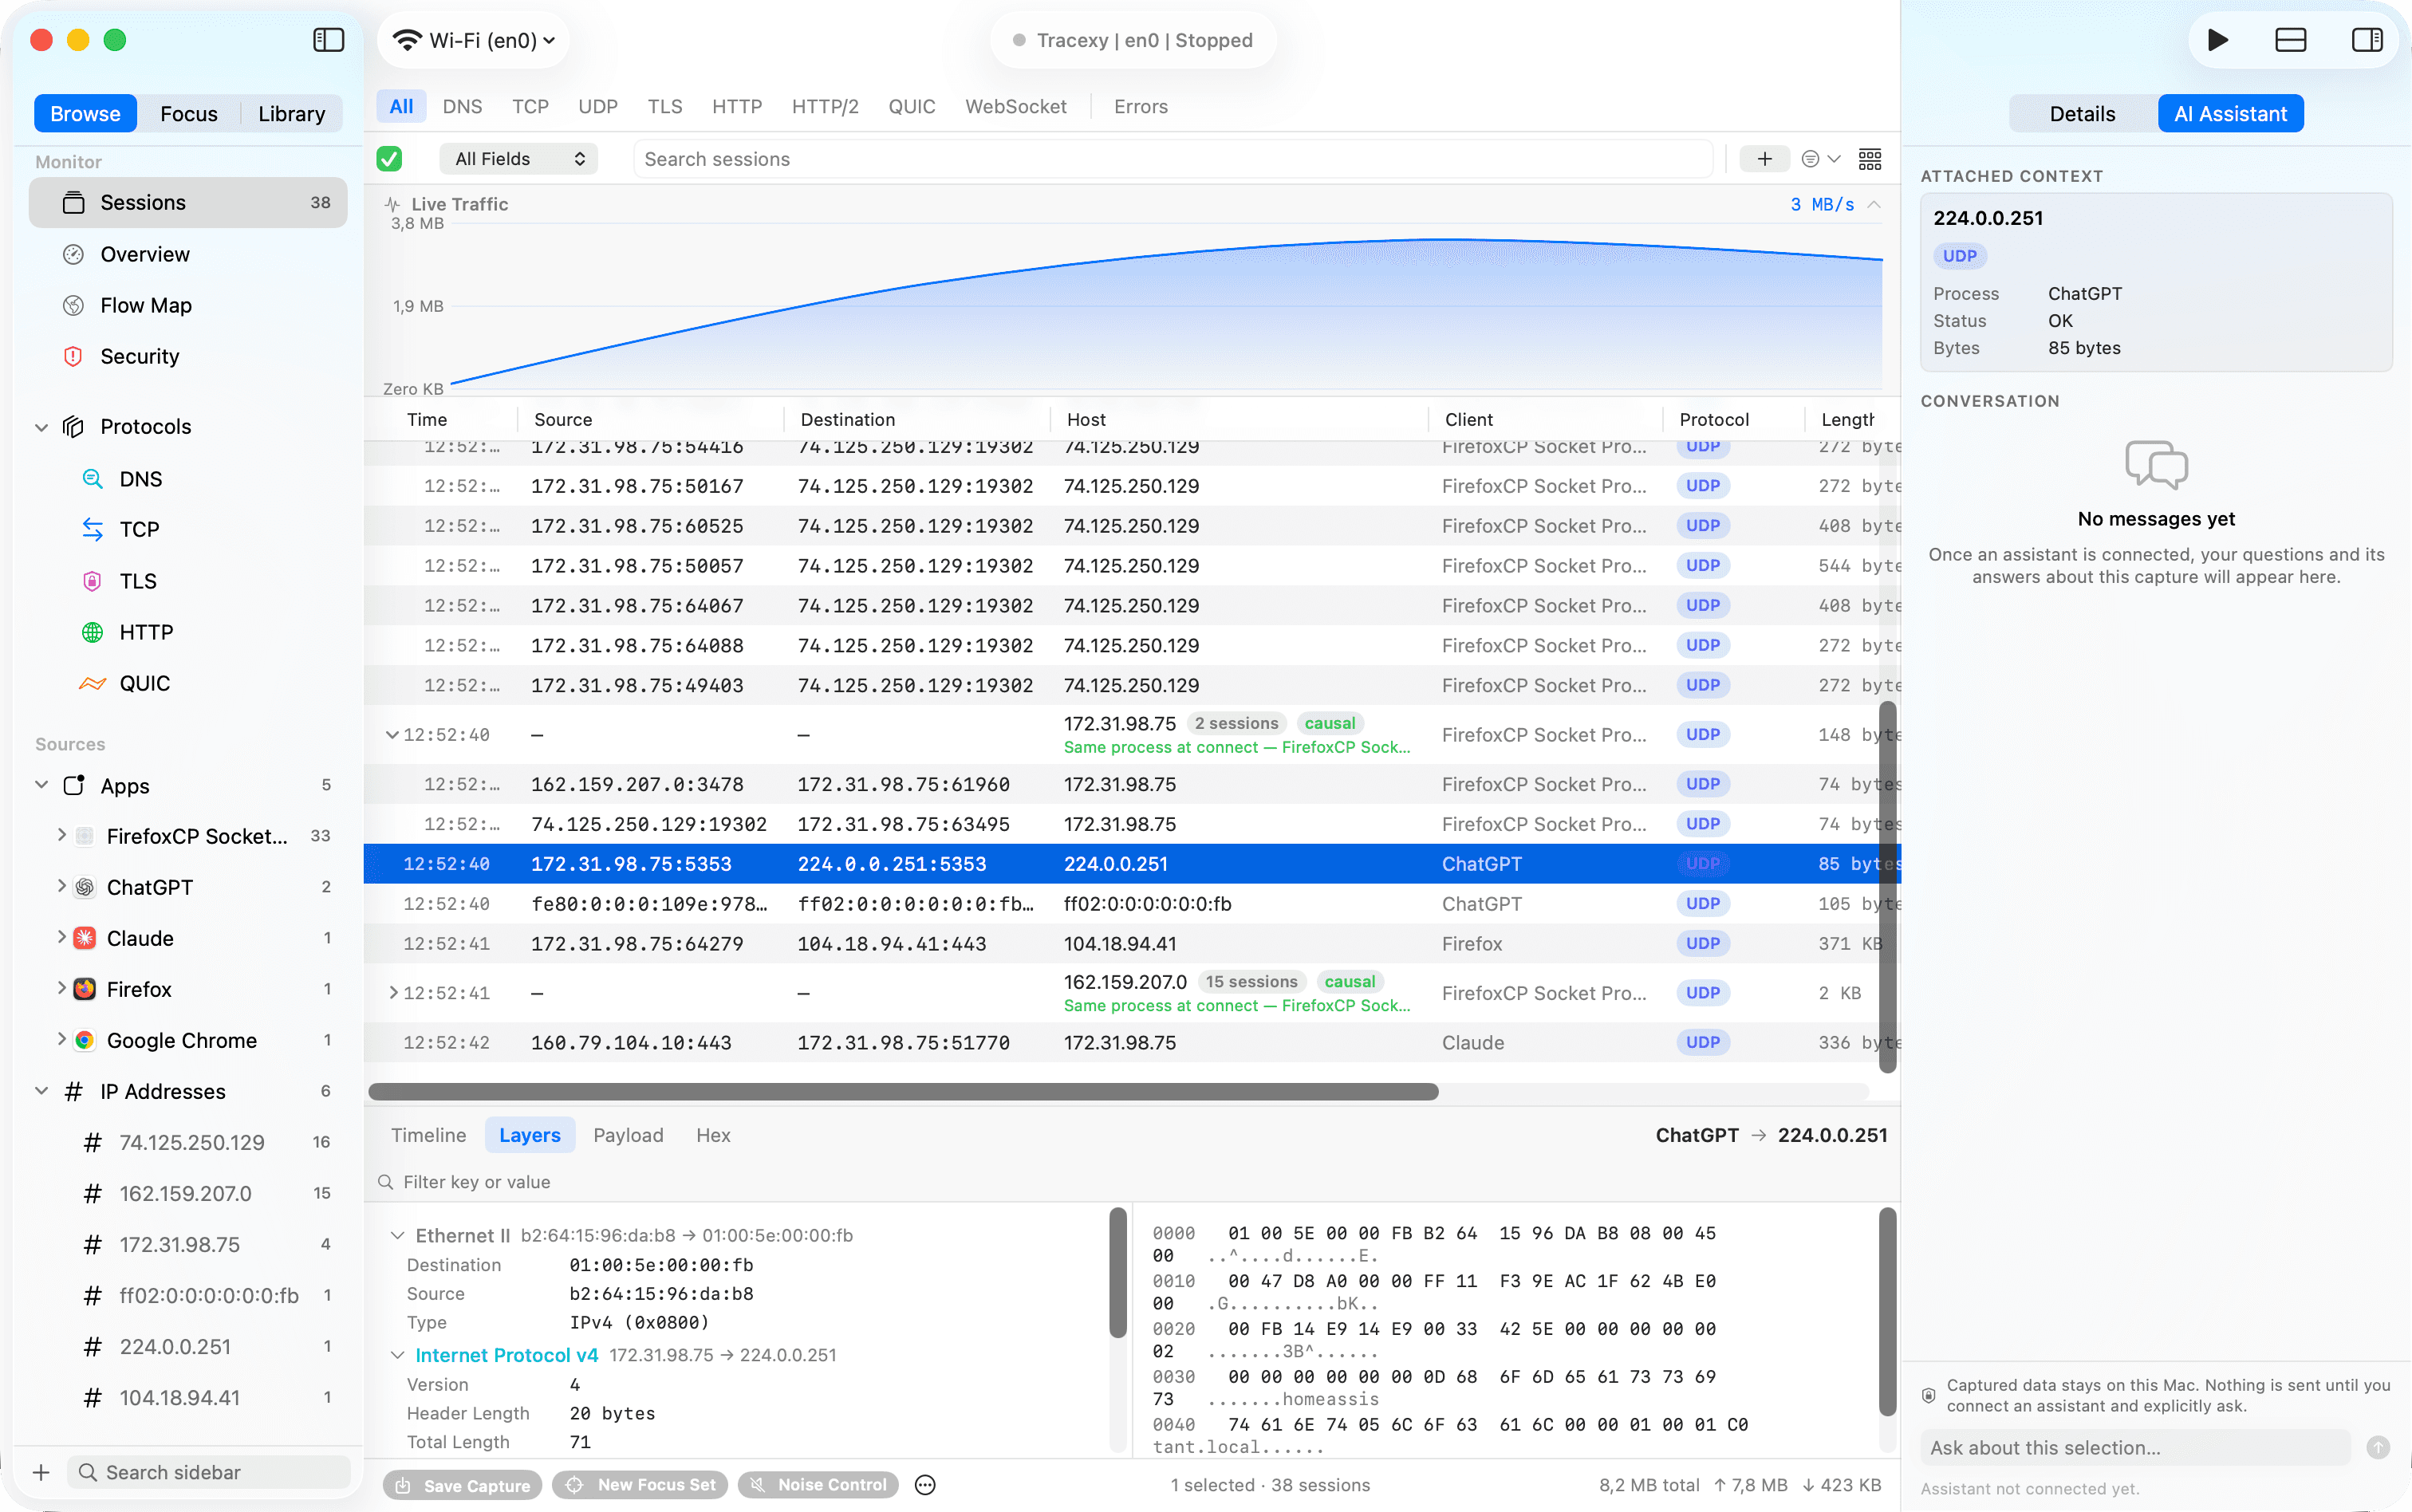Open the Security monitor
This screenshot has height=1512, width=2412.
140,356
